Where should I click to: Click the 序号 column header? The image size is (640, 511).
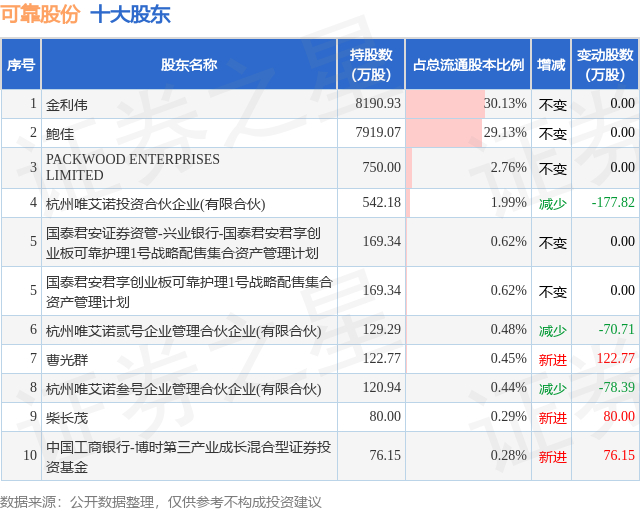(x=21, y=65)
